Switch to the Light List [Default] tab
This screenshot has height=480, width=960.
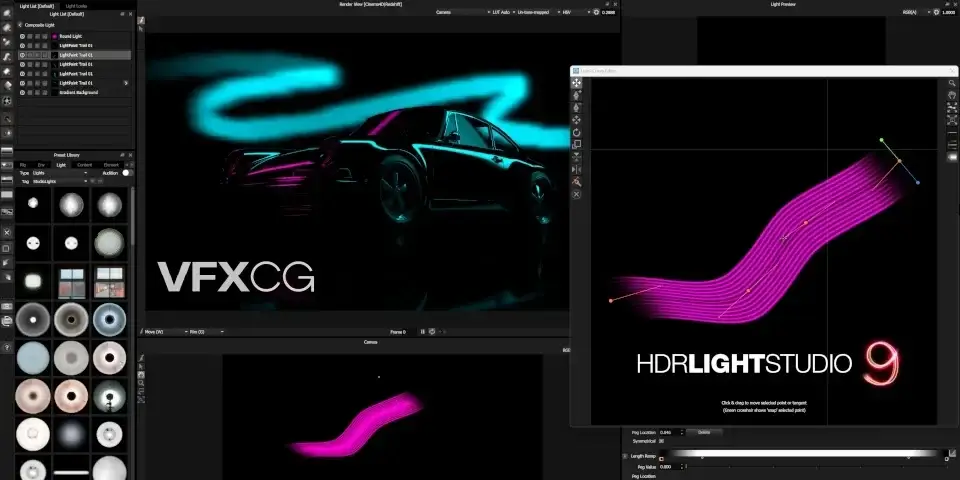click(36, 6)
